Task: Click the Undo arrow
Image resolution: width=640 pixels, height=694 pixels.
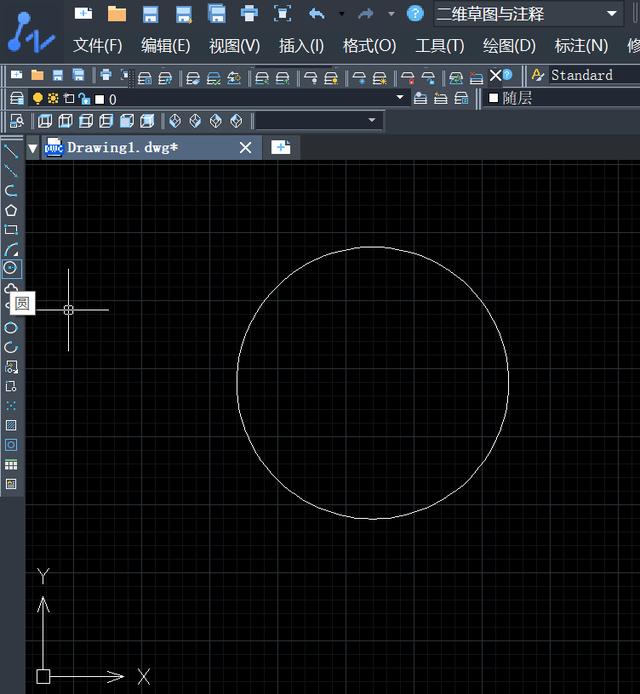Action: [x=316, y=14]
